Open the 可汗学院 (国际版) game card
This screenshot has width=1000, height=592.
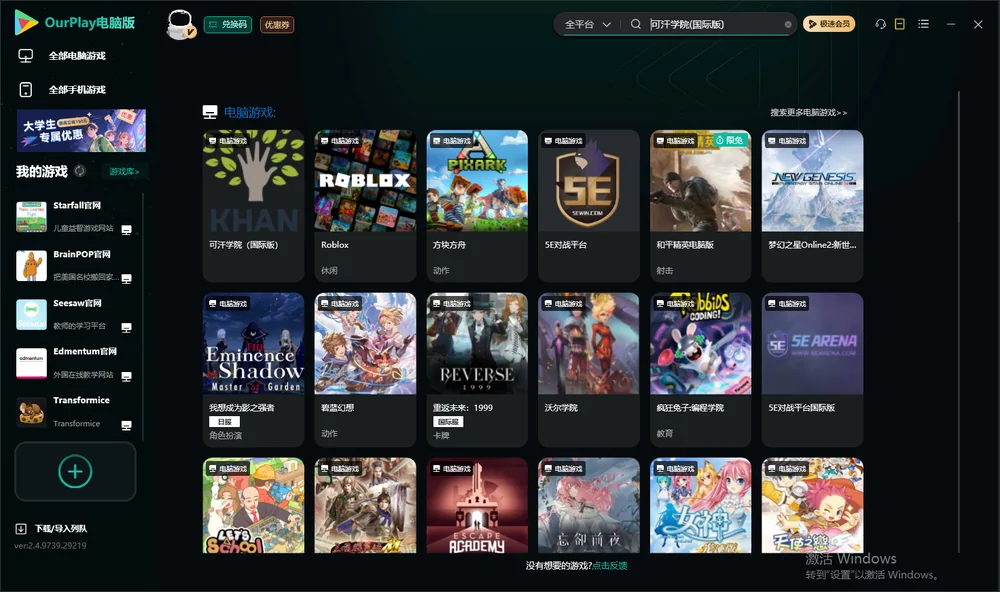(253, 205)
